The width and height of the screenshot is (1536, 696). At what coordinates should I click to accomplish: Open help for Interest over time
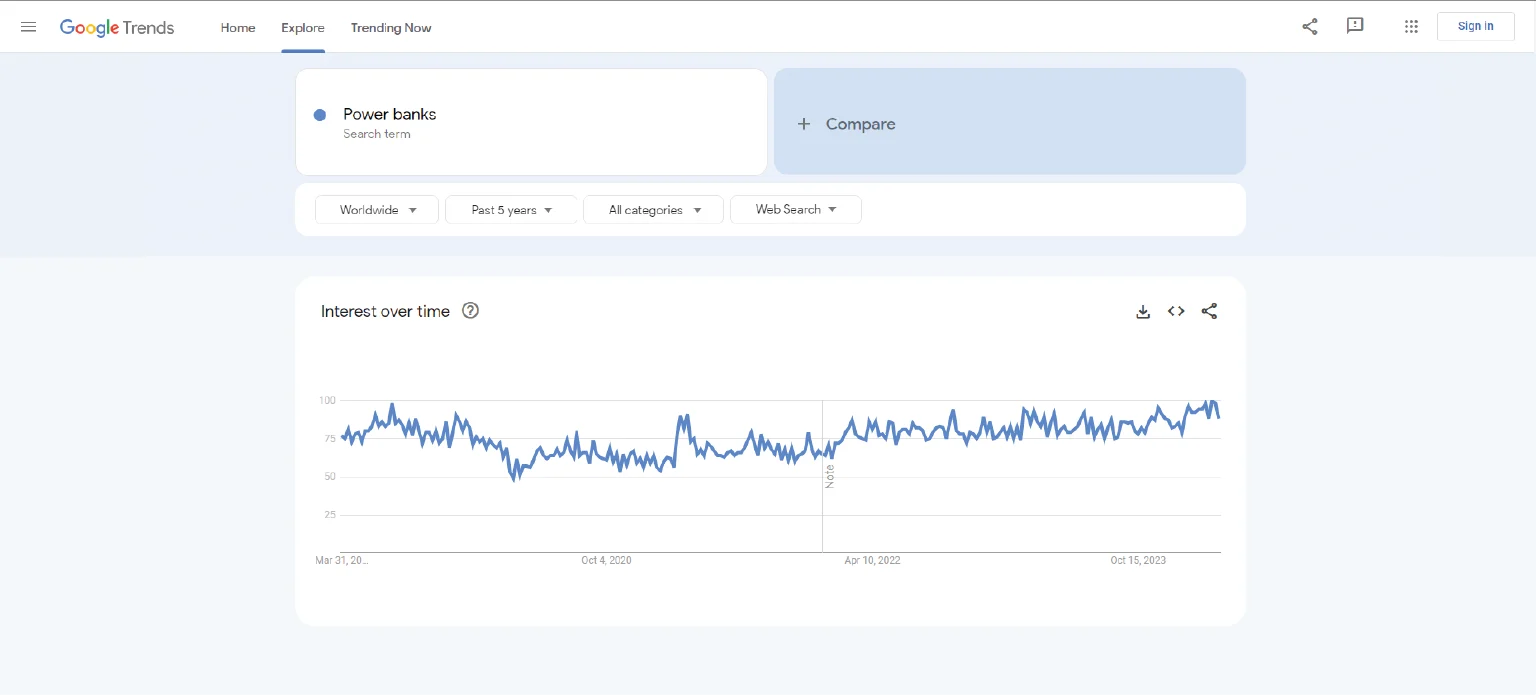tap(471, 311)
